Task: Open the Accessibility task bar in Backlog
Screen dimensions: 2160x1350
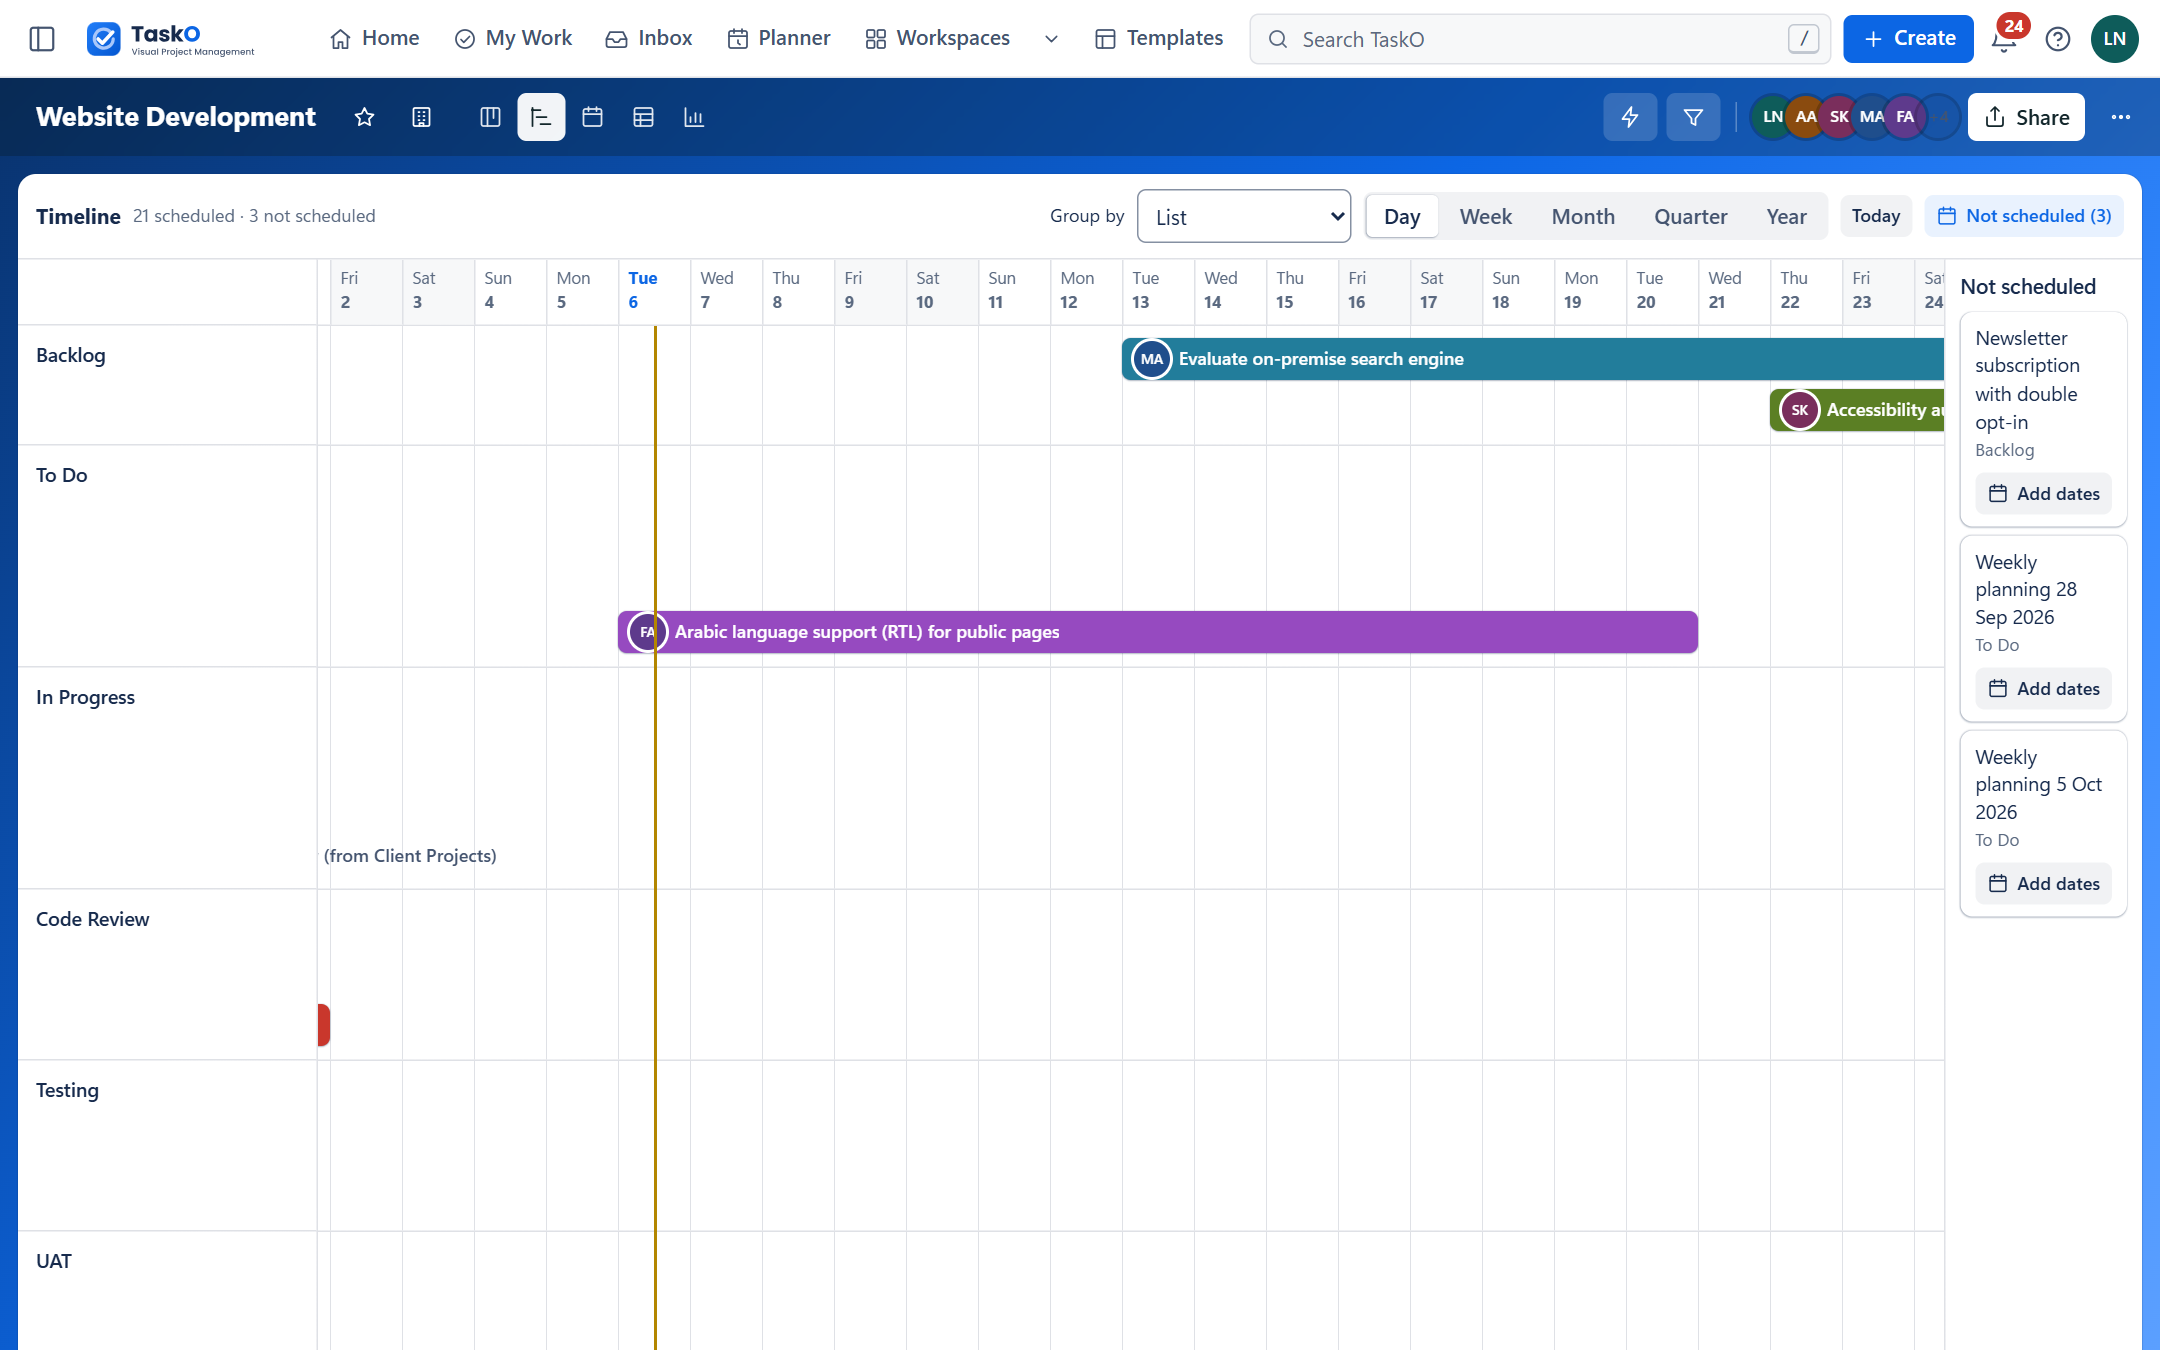Action: click(1857, 410)
